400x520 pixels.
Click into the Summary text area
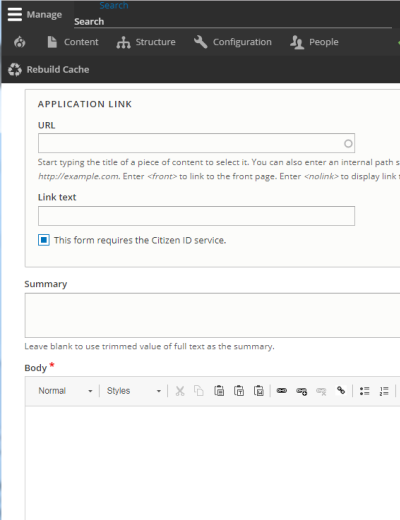[x=212, y=315]
